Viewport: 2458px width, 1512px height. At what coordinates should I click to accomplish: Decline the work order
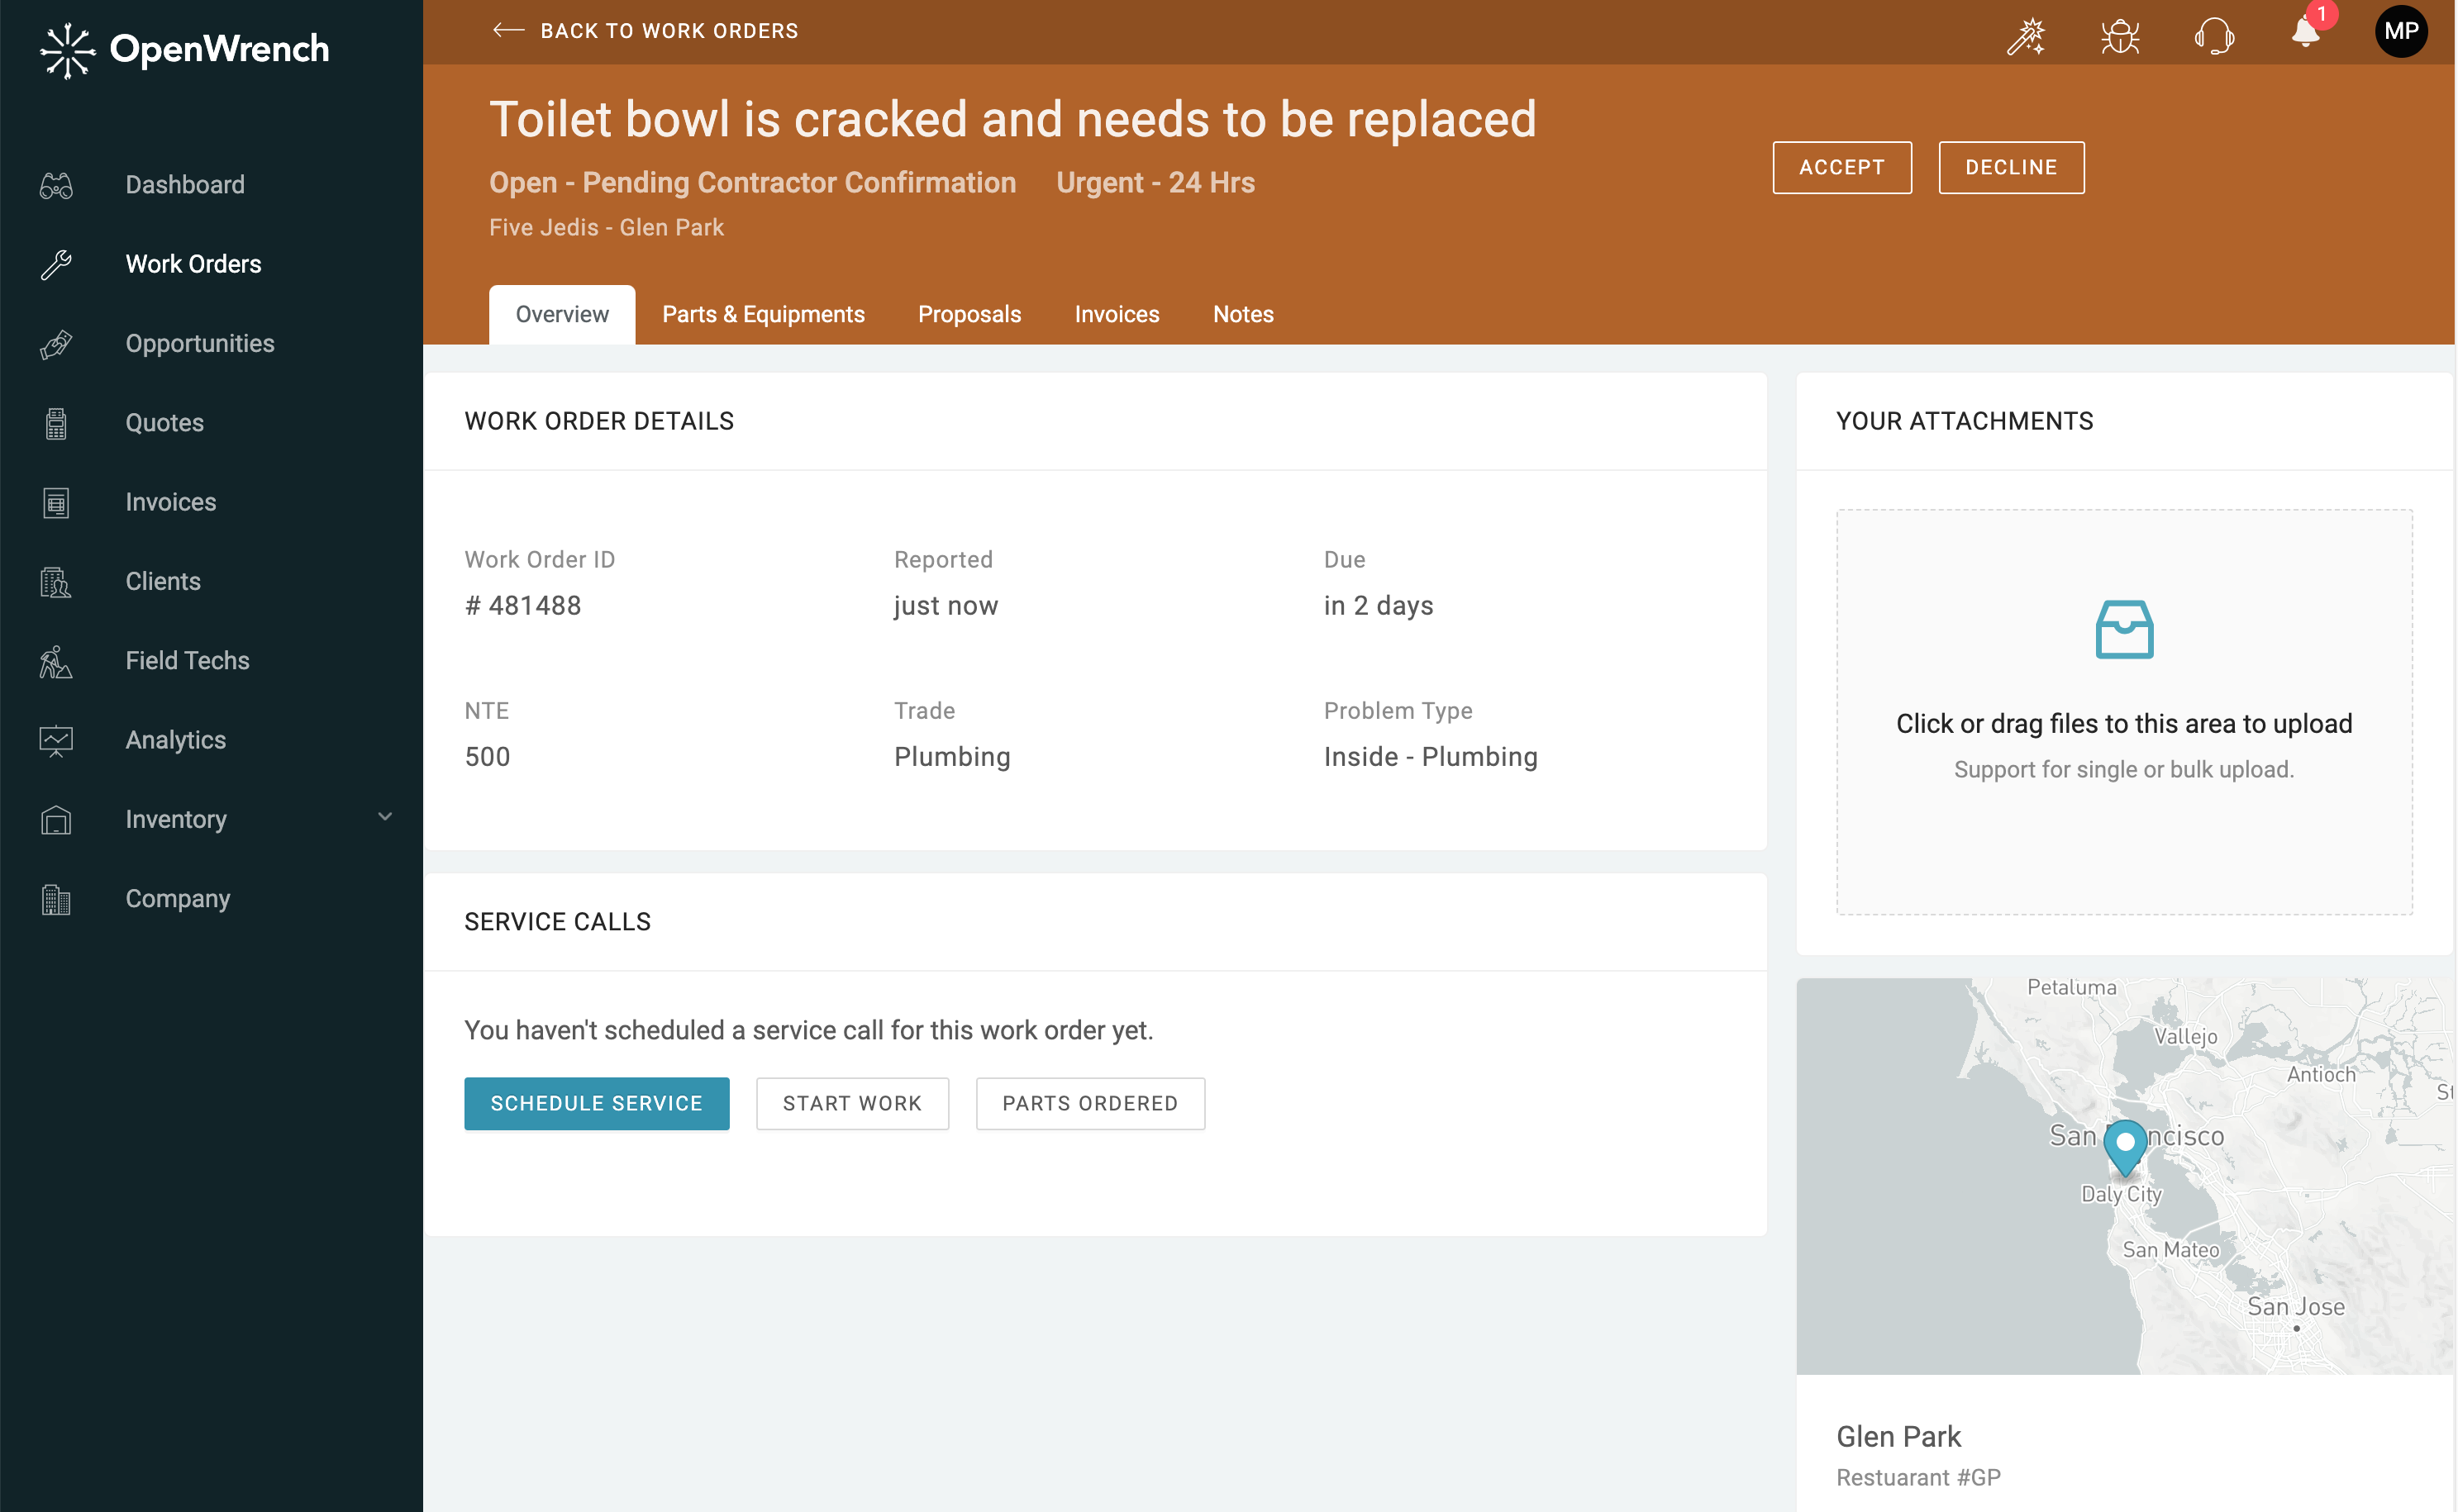[x=2011, y=167]
